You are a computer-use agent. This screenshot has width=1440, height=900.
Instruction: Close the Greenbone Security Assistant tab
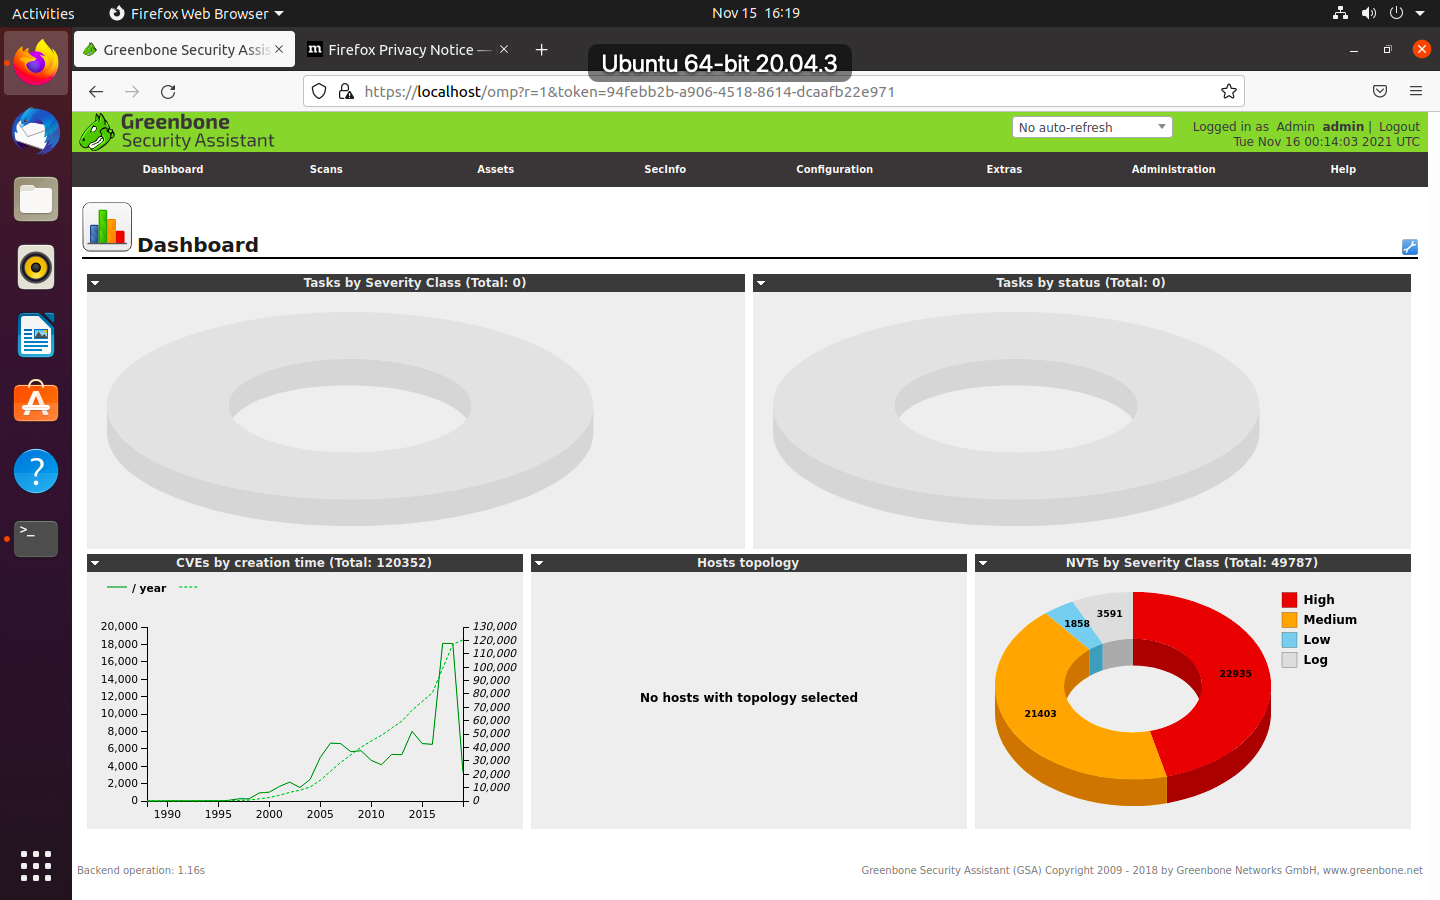(279, 49)
